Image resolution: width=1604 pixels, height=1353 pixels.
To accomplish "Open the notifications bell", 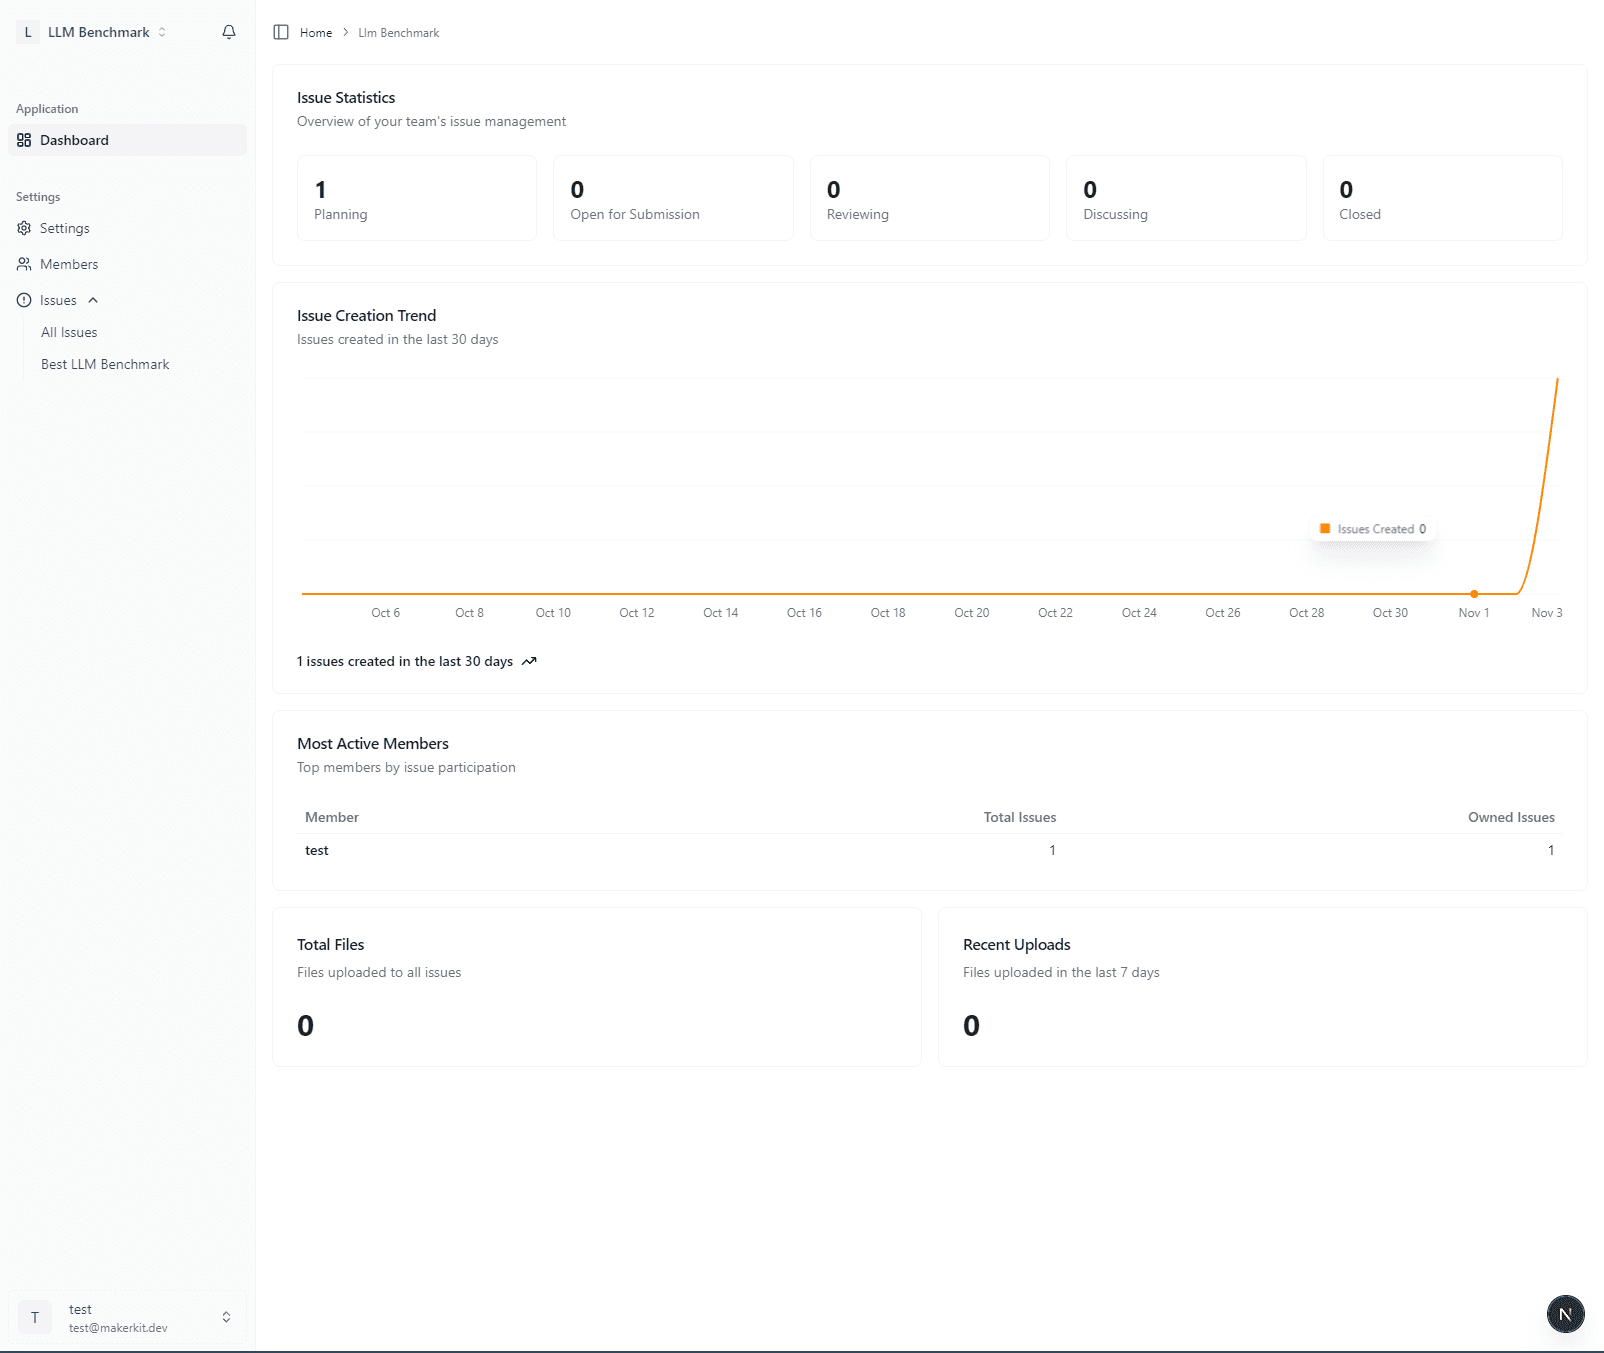I will 228,32.
